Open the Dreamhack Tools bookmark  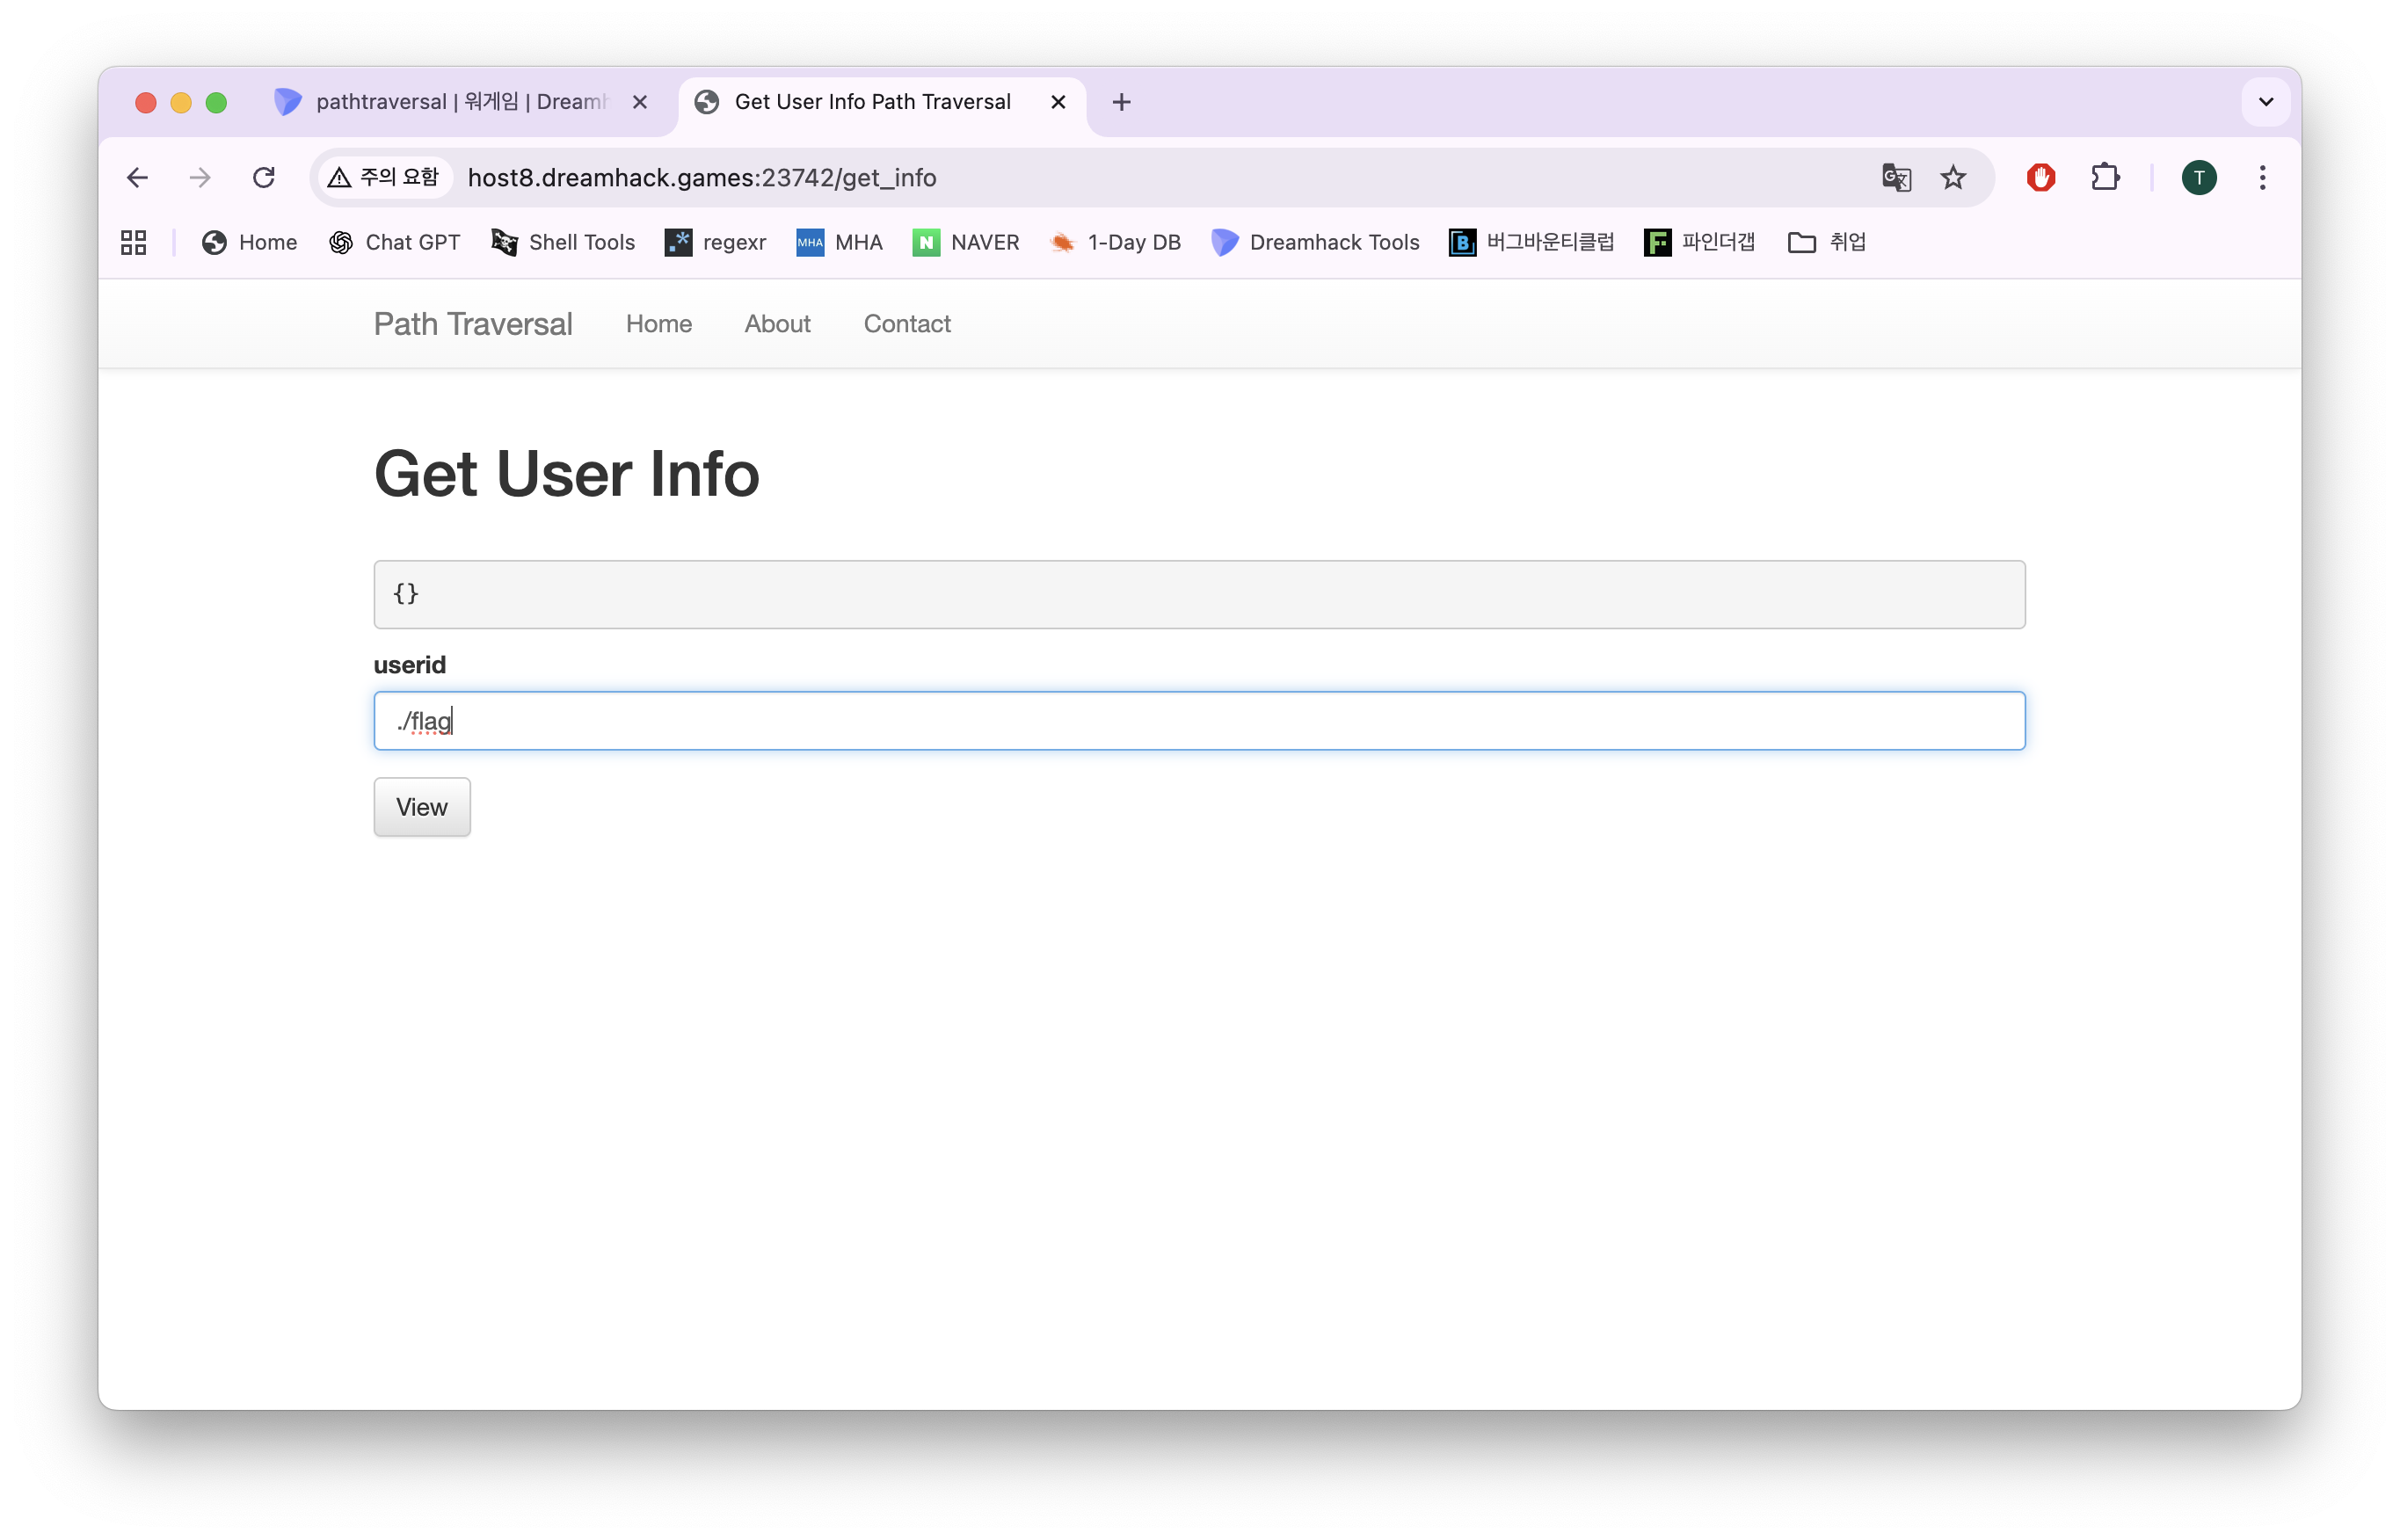point(1315,243)
